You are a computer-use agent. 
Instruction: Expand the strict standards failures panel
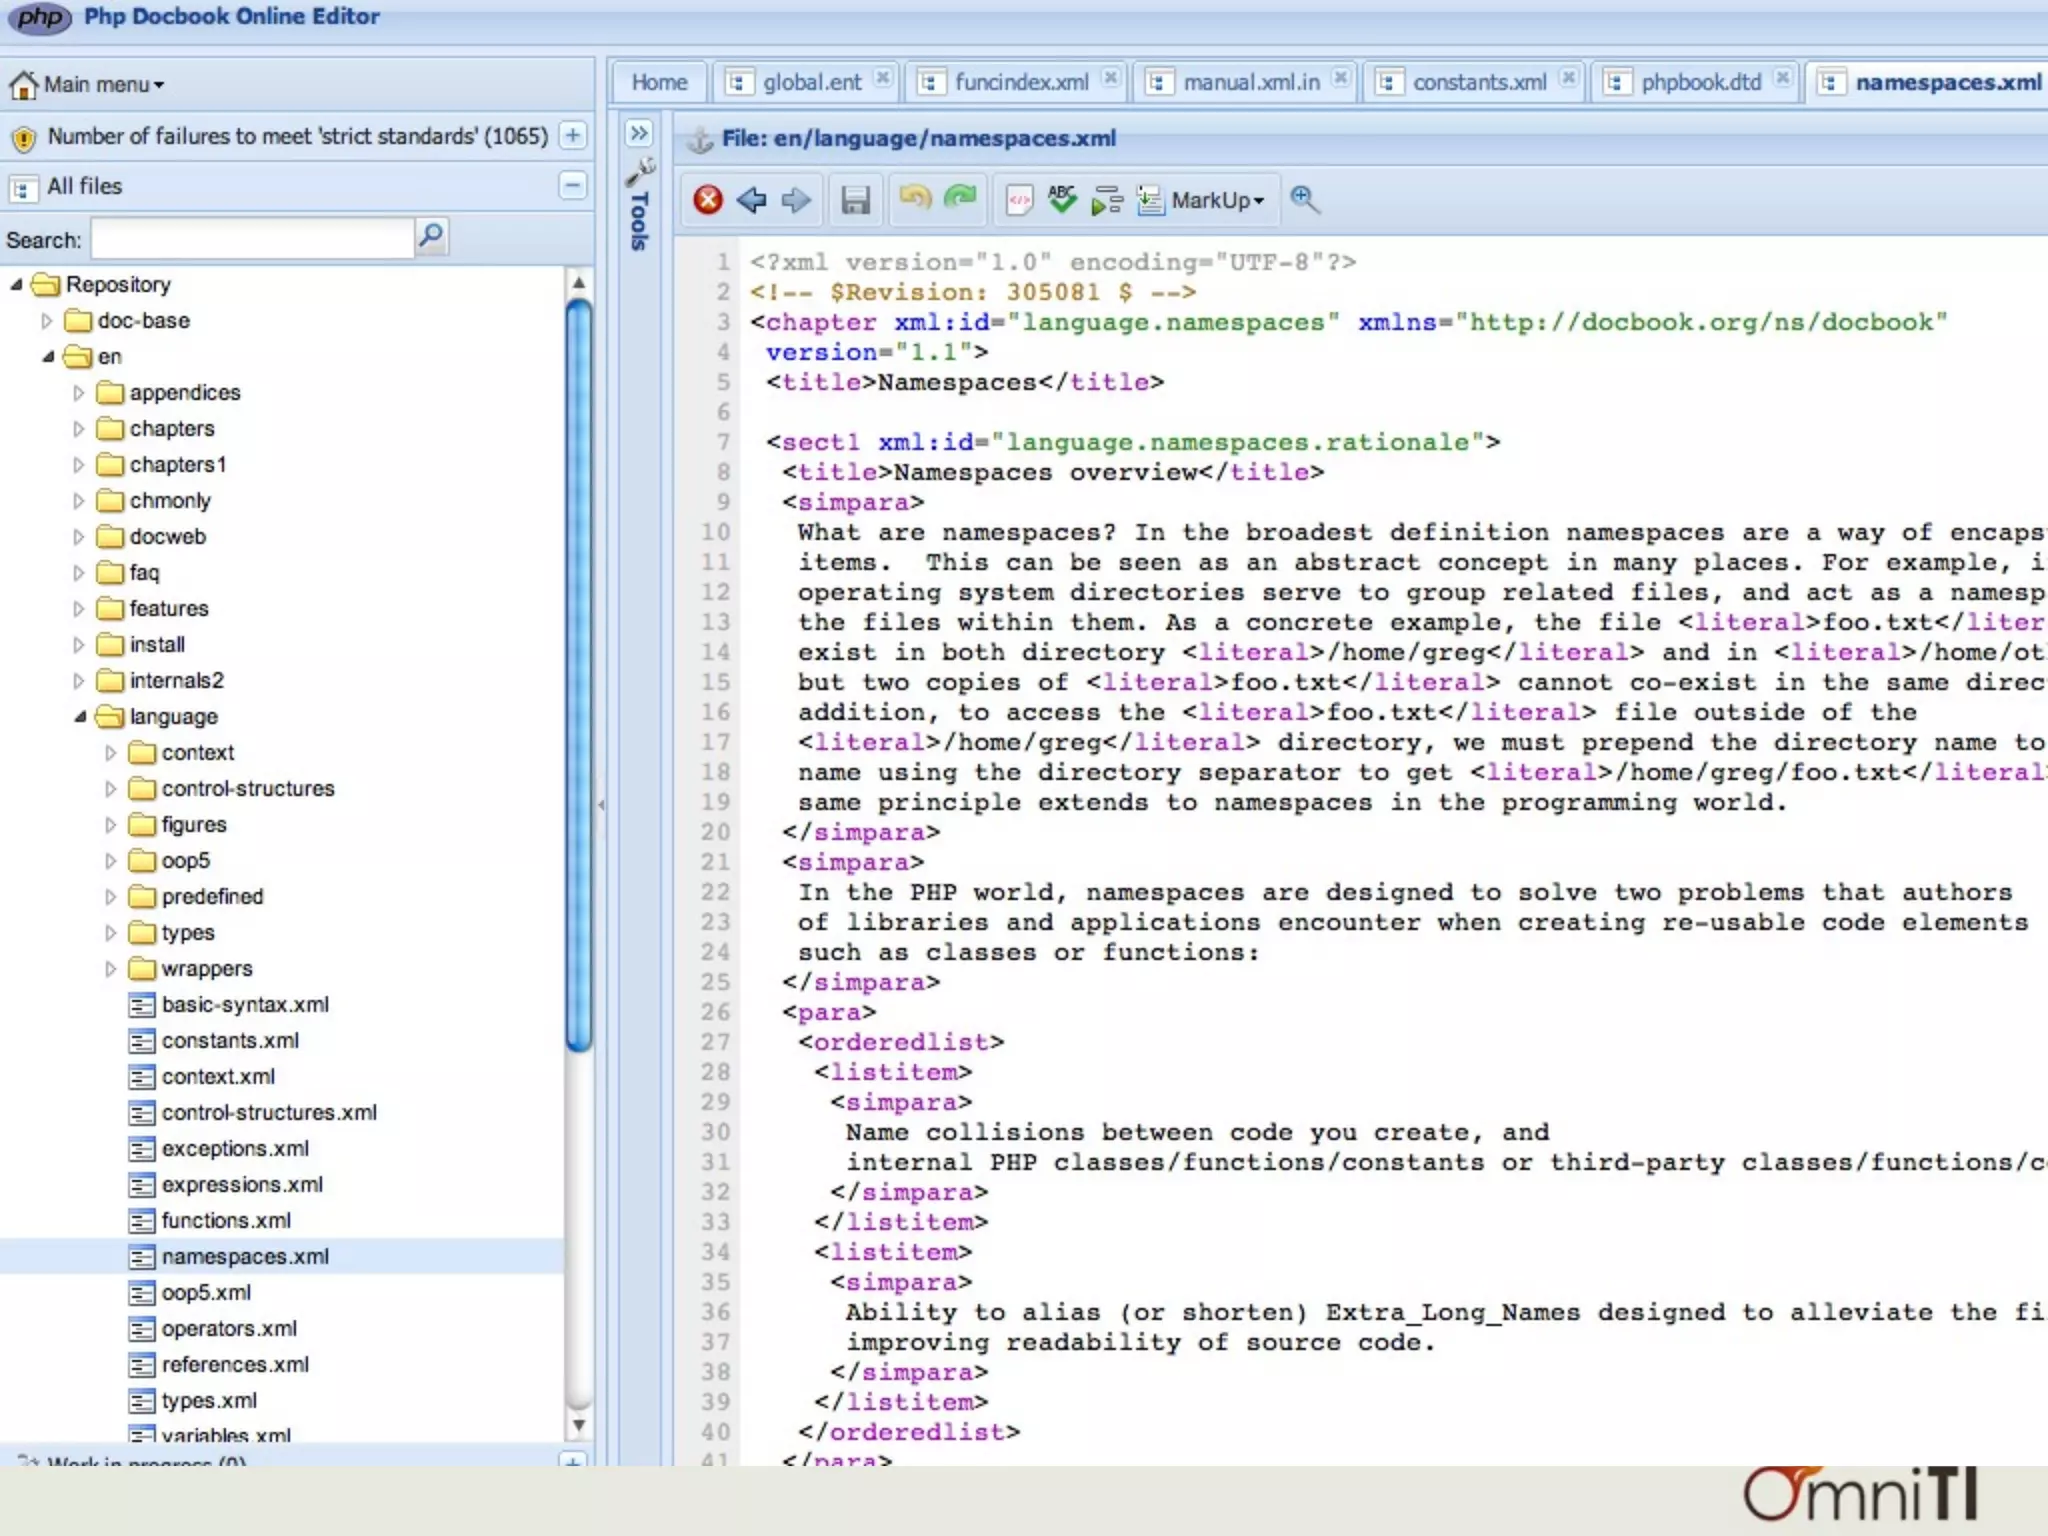pos(573,135)
